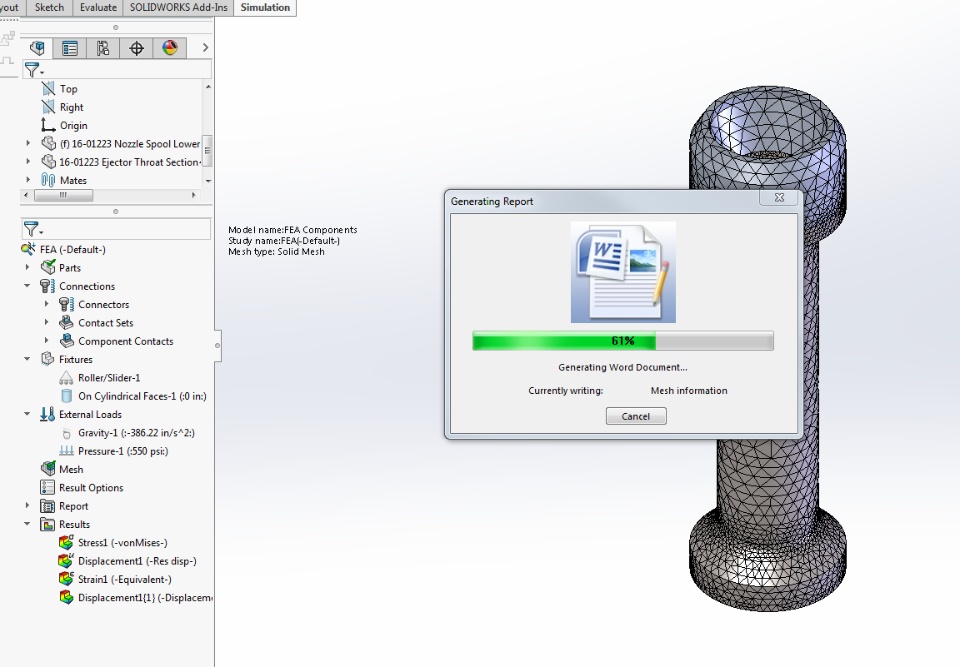Viewport: 960px width, 667px height.
Task: Select the Displacement1 (-Res disp-) result
Action: coord(137,561)
